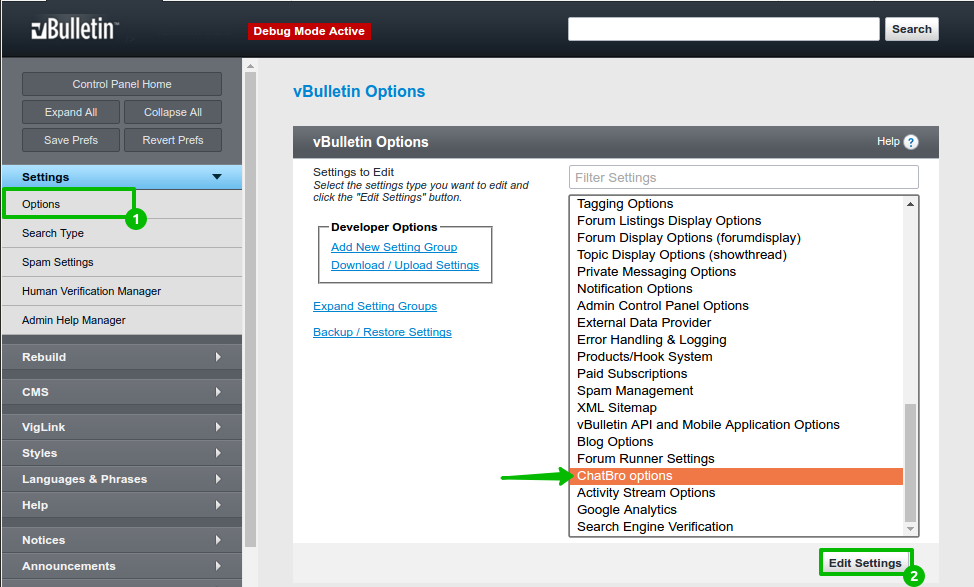The width and height of the screenshot is (974, 587).
Task: Select Admin Control Panel Options
Action: (x=737, y=306)
